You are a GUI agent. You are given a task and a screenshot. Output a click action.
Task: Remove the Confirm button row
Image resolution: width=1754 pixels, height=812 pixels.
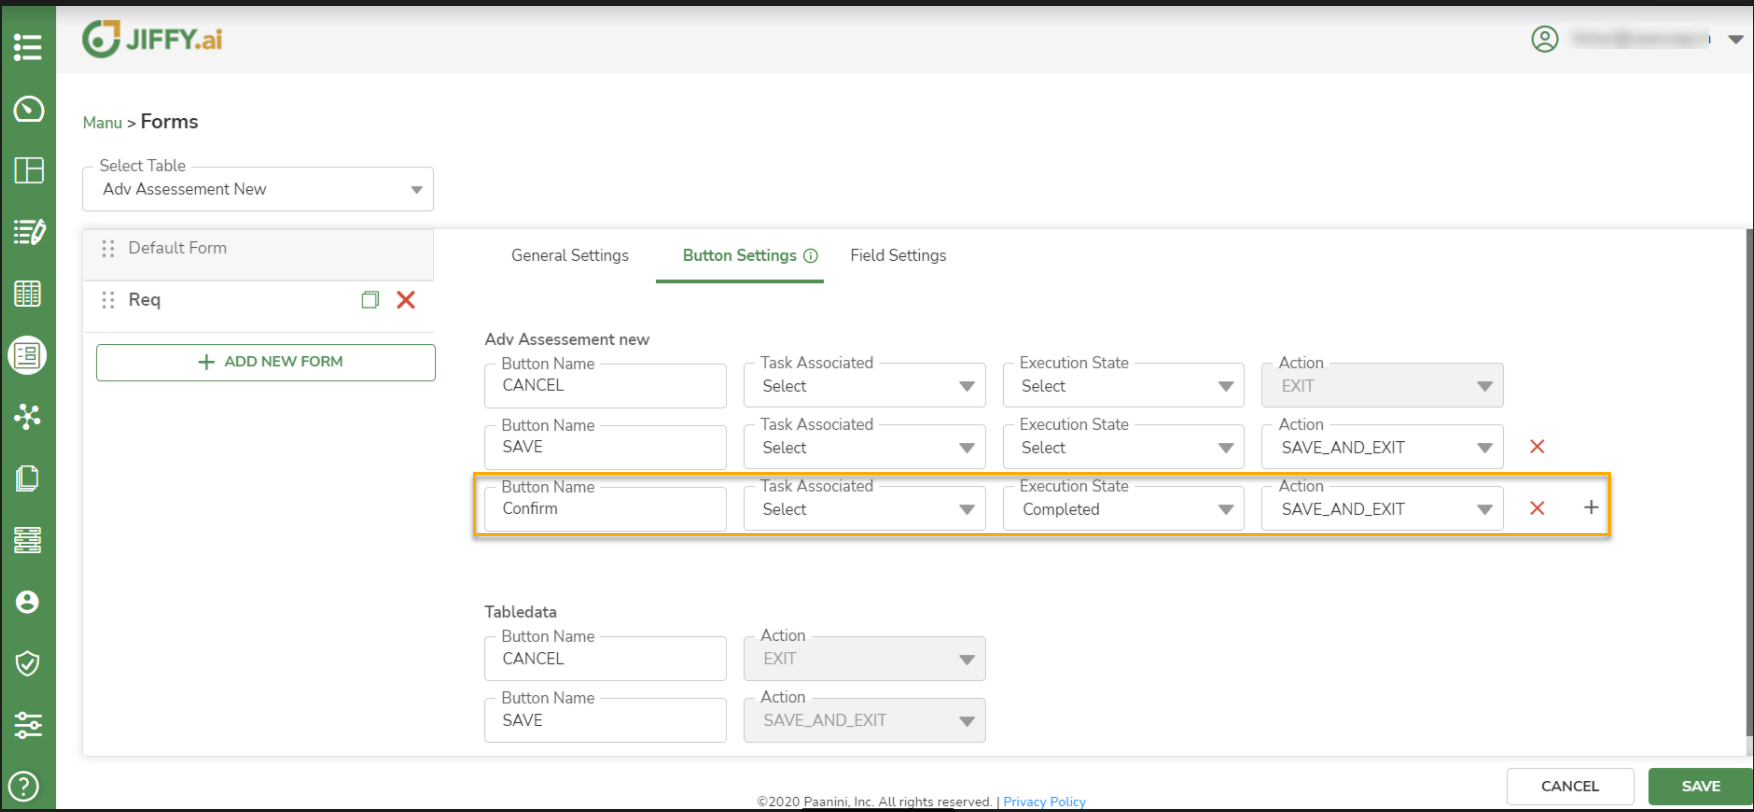coord(1537,508)
